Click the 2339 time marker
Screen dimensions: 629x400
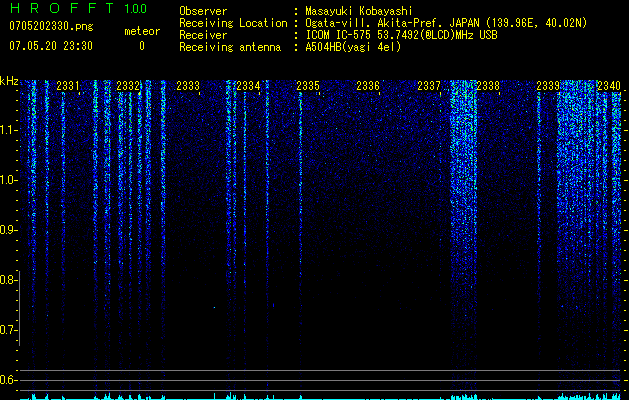click(548, 86)
